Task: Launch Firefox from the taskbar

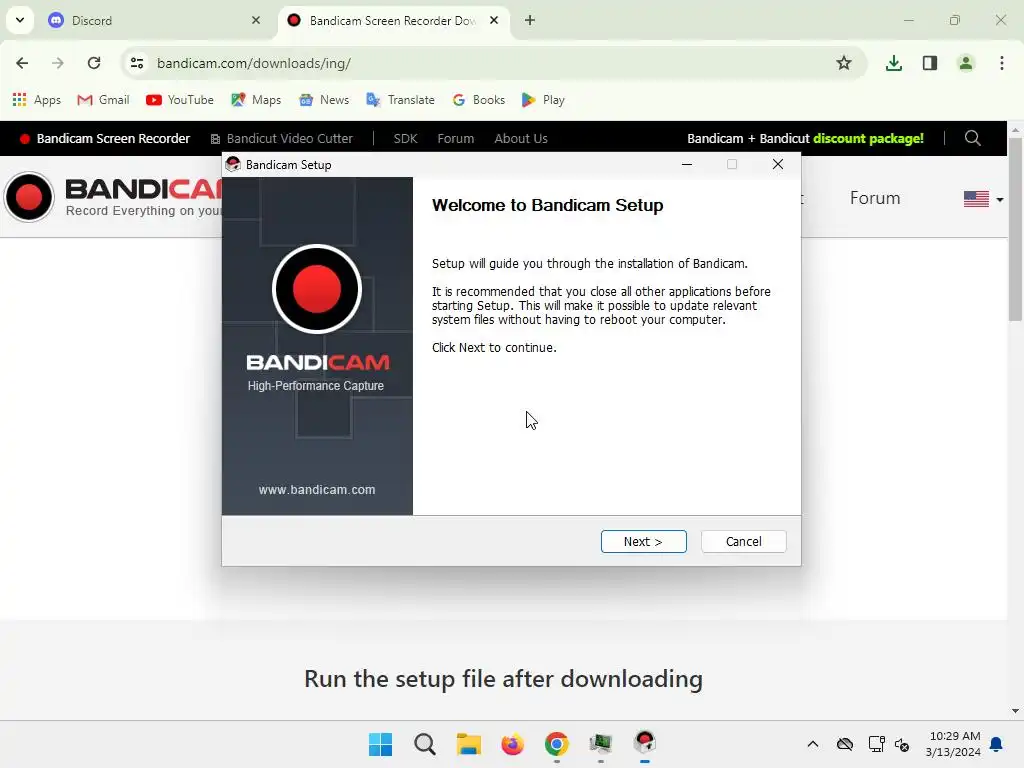Action: (513, 744)
